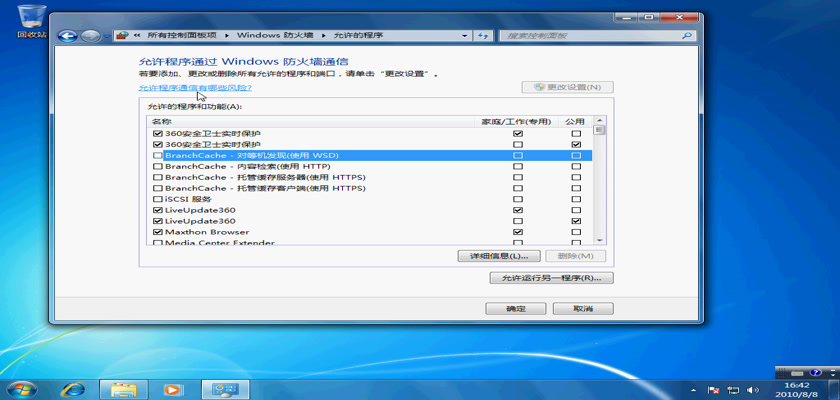Click the 详细信息(L)... button
This screenshot has height=400, width=840.
tap(498, 257)
